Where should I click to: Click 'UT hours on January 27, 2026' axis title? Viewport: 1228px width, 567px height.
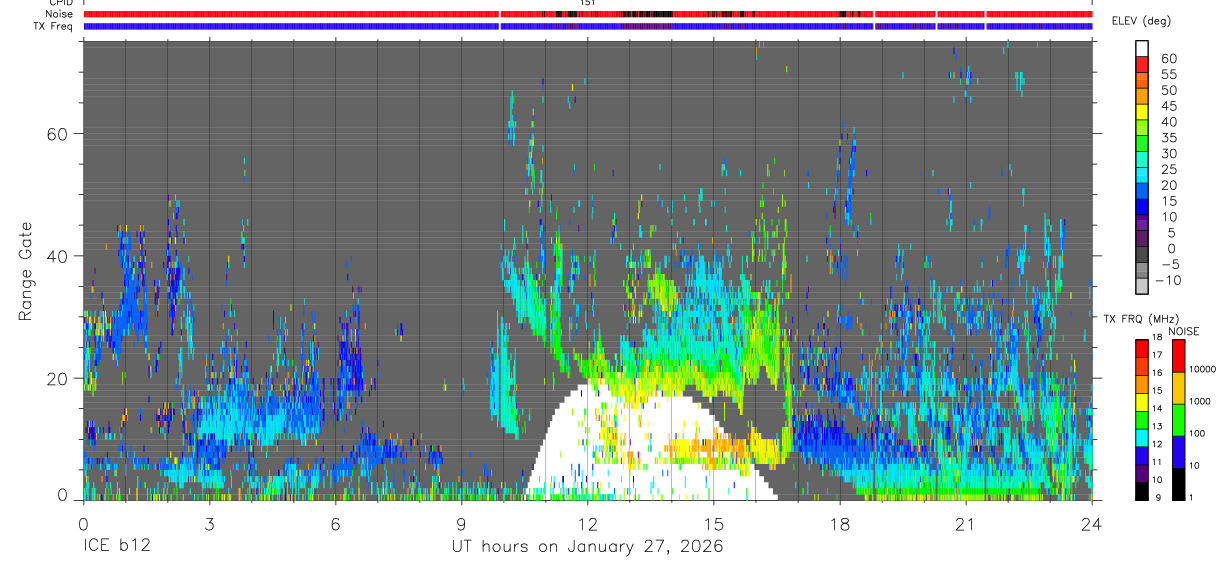coord(587,547)
